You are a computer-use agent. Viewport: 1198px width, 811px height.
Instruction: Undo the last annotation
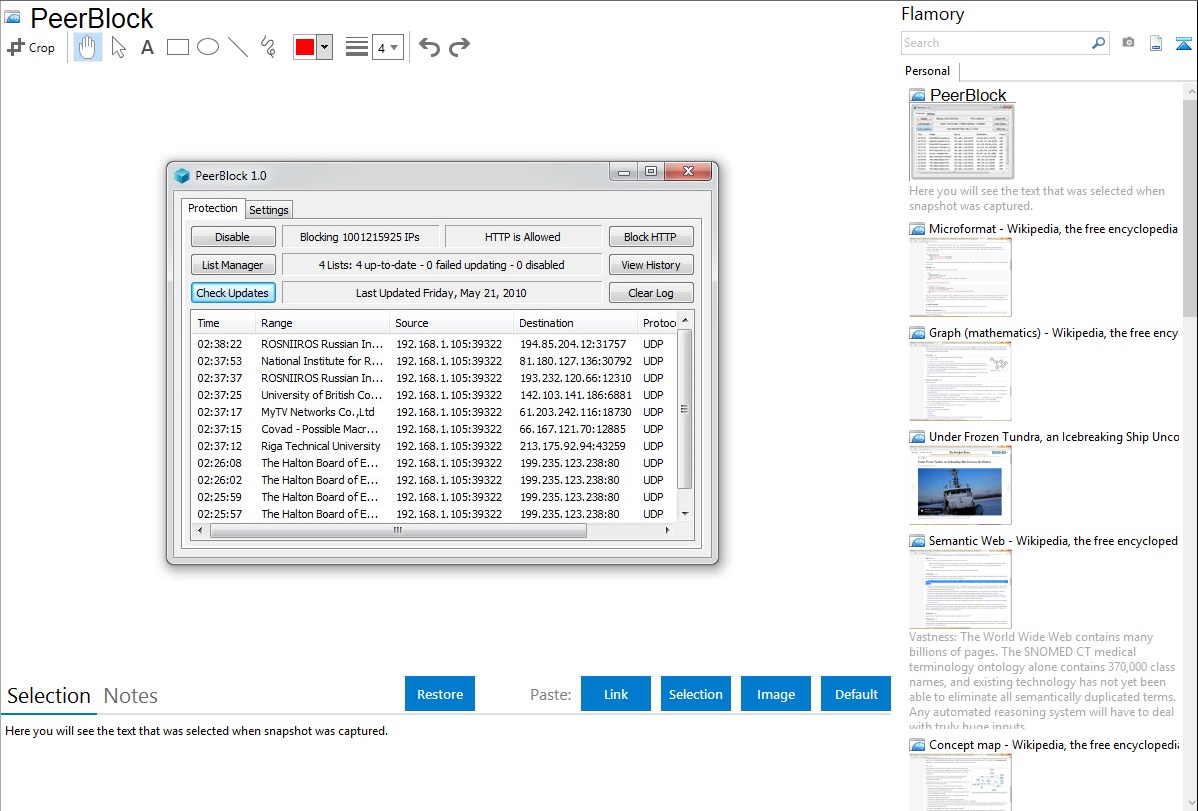pos(429,47)
